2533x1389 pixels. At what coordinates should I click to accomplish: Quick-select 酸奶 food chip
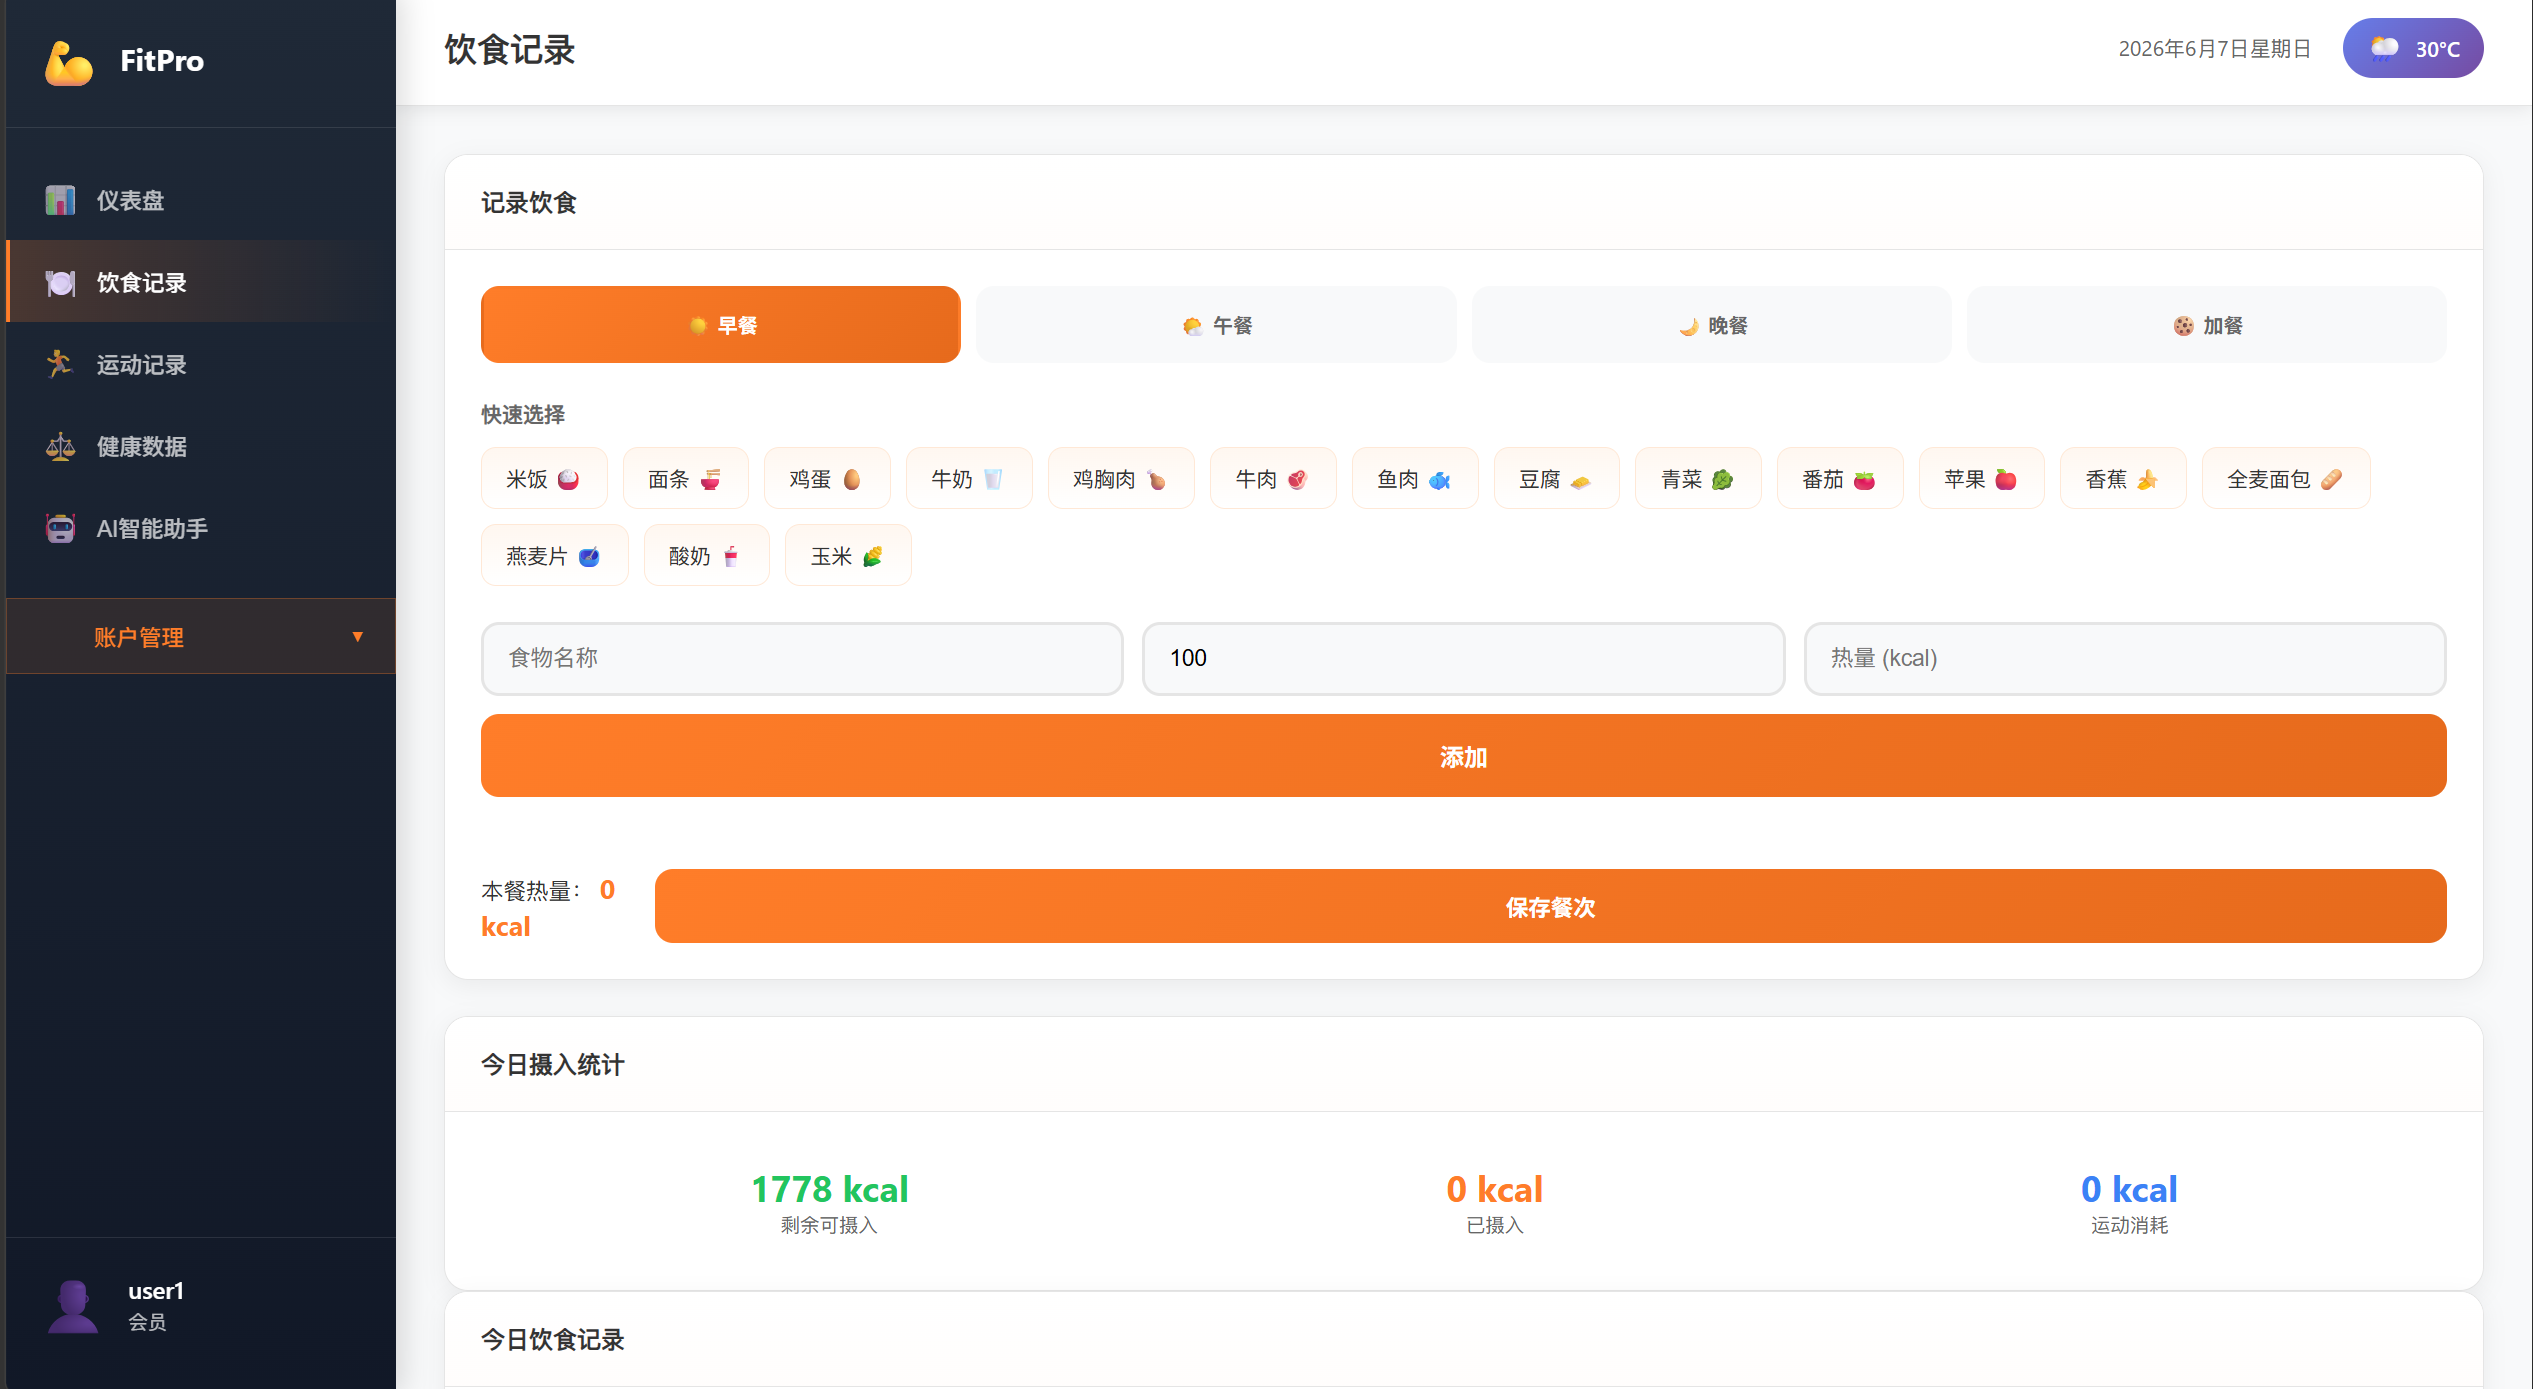click(706, 556)
